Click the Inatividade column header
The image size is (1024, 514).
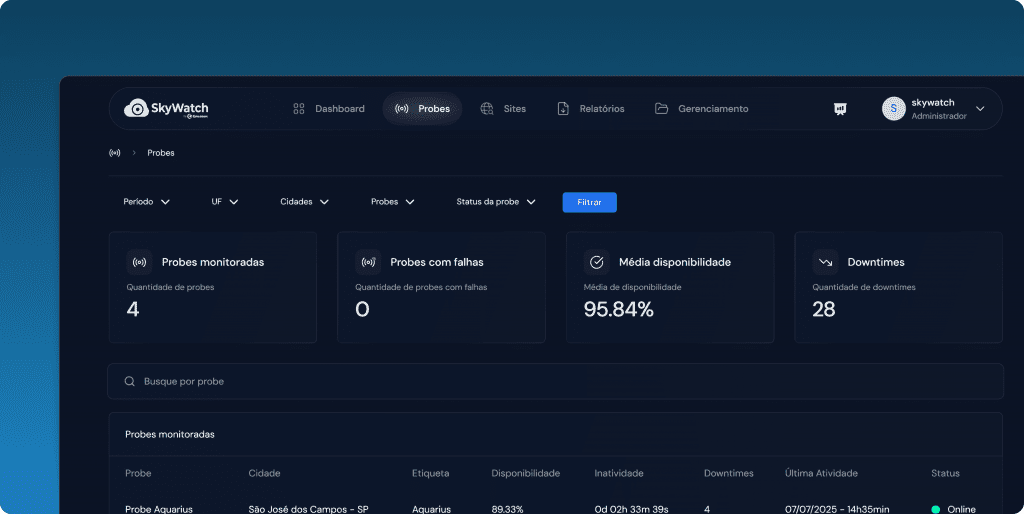click(x=619, y=473)
